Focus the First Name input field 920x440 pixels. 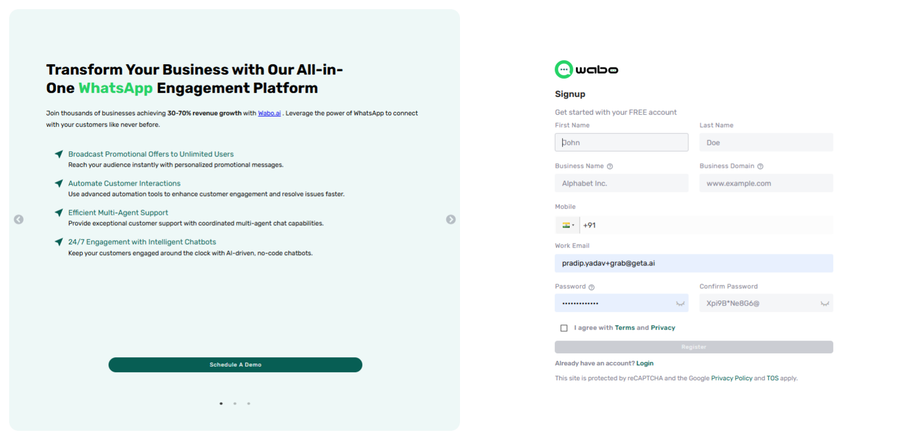pyautogui.click(x=621, y=143)
